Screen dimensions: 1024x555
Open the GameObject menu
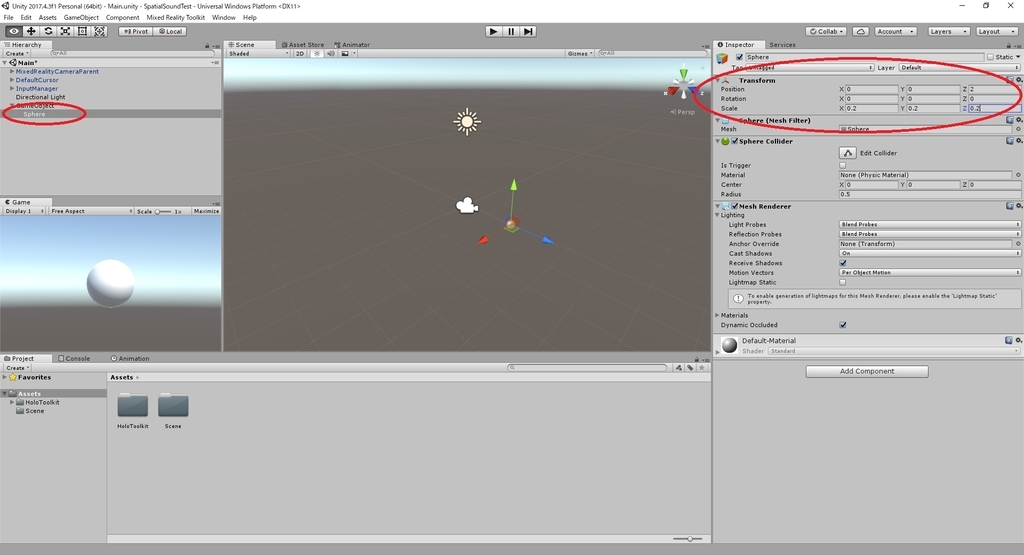point(81,18)
